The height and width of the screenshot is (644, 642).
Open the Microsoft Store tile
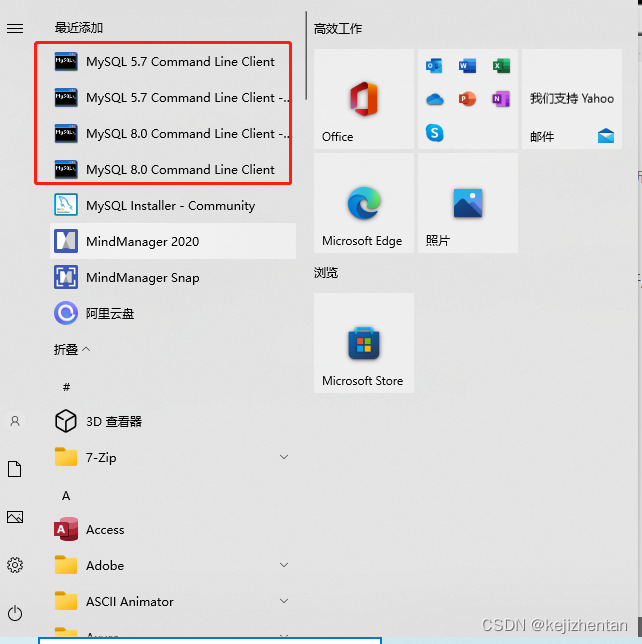point(364,343)
